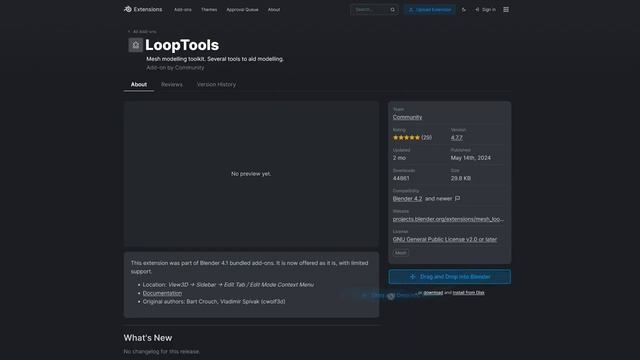The width and height of the screenshot is (640, 360).
Task: Click the published date May 14th, 2024
Action: click(471, 158)
